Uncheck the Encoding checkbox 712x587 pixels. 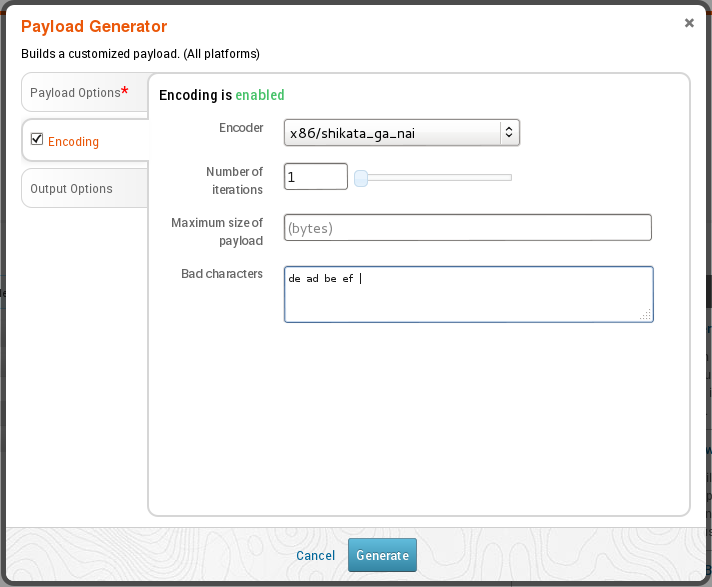point(37,140)
